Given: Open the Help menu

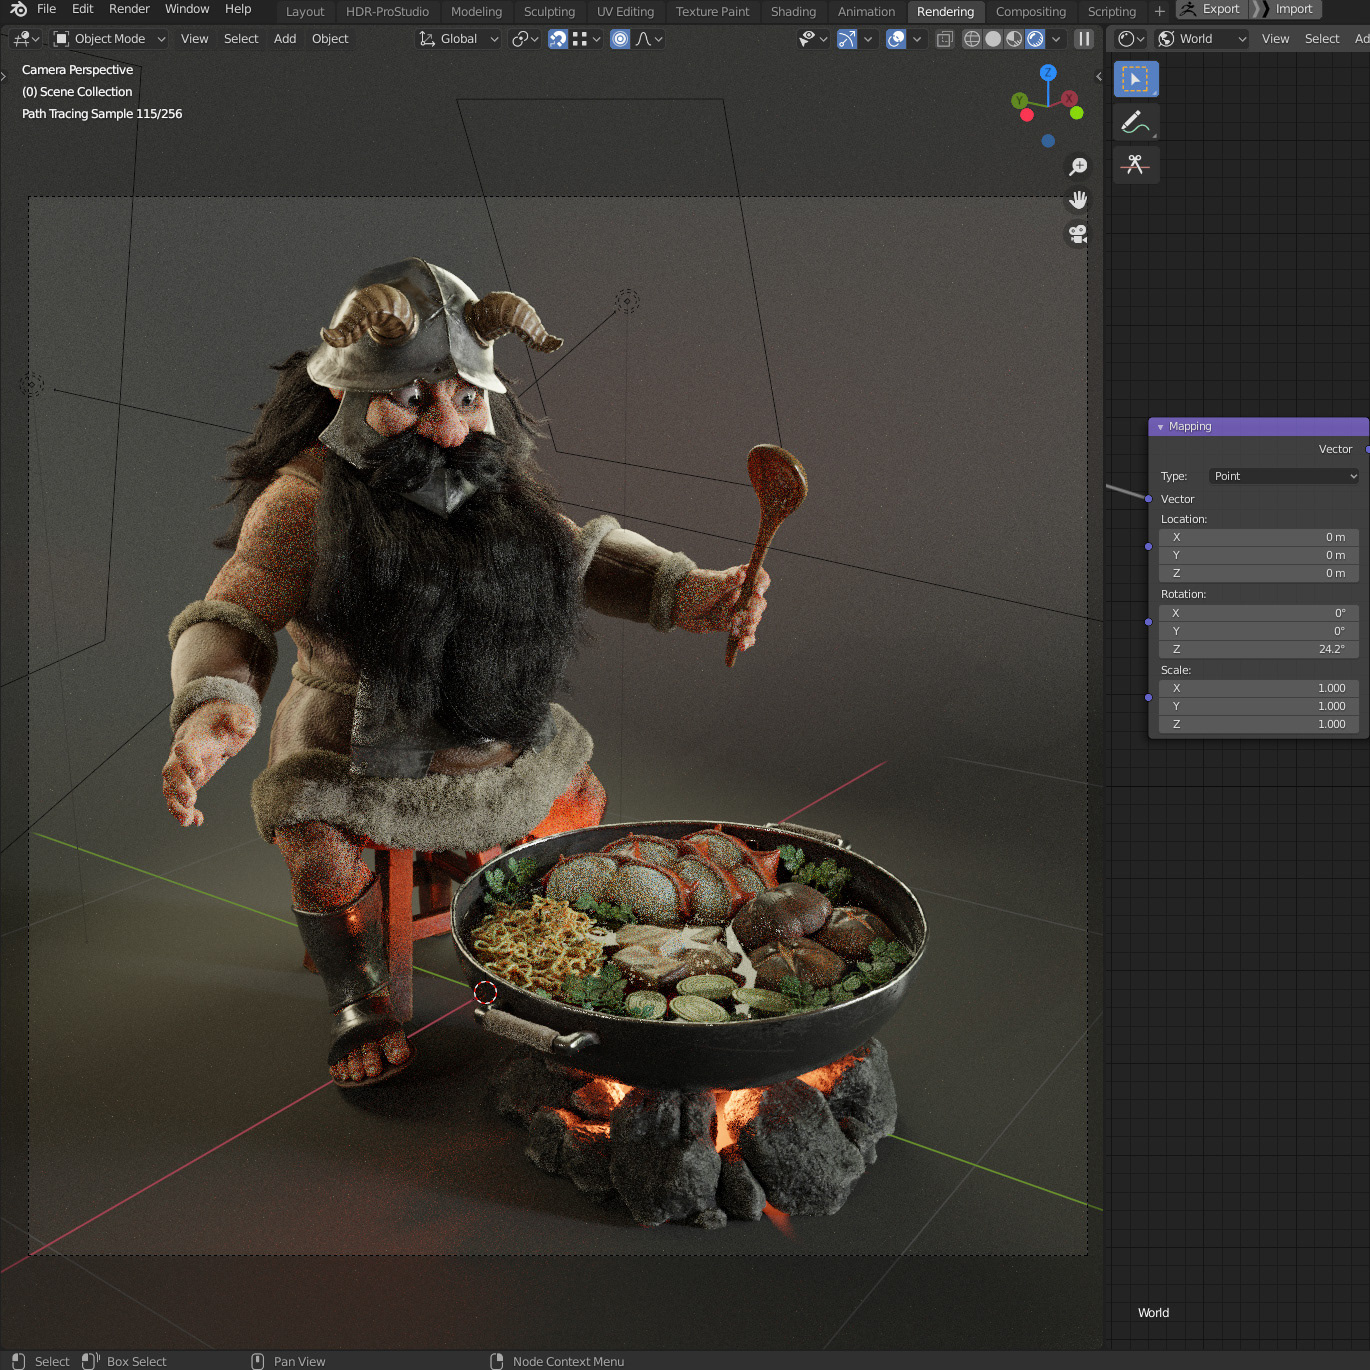Looking at the screenshot, I should (238, 9).
